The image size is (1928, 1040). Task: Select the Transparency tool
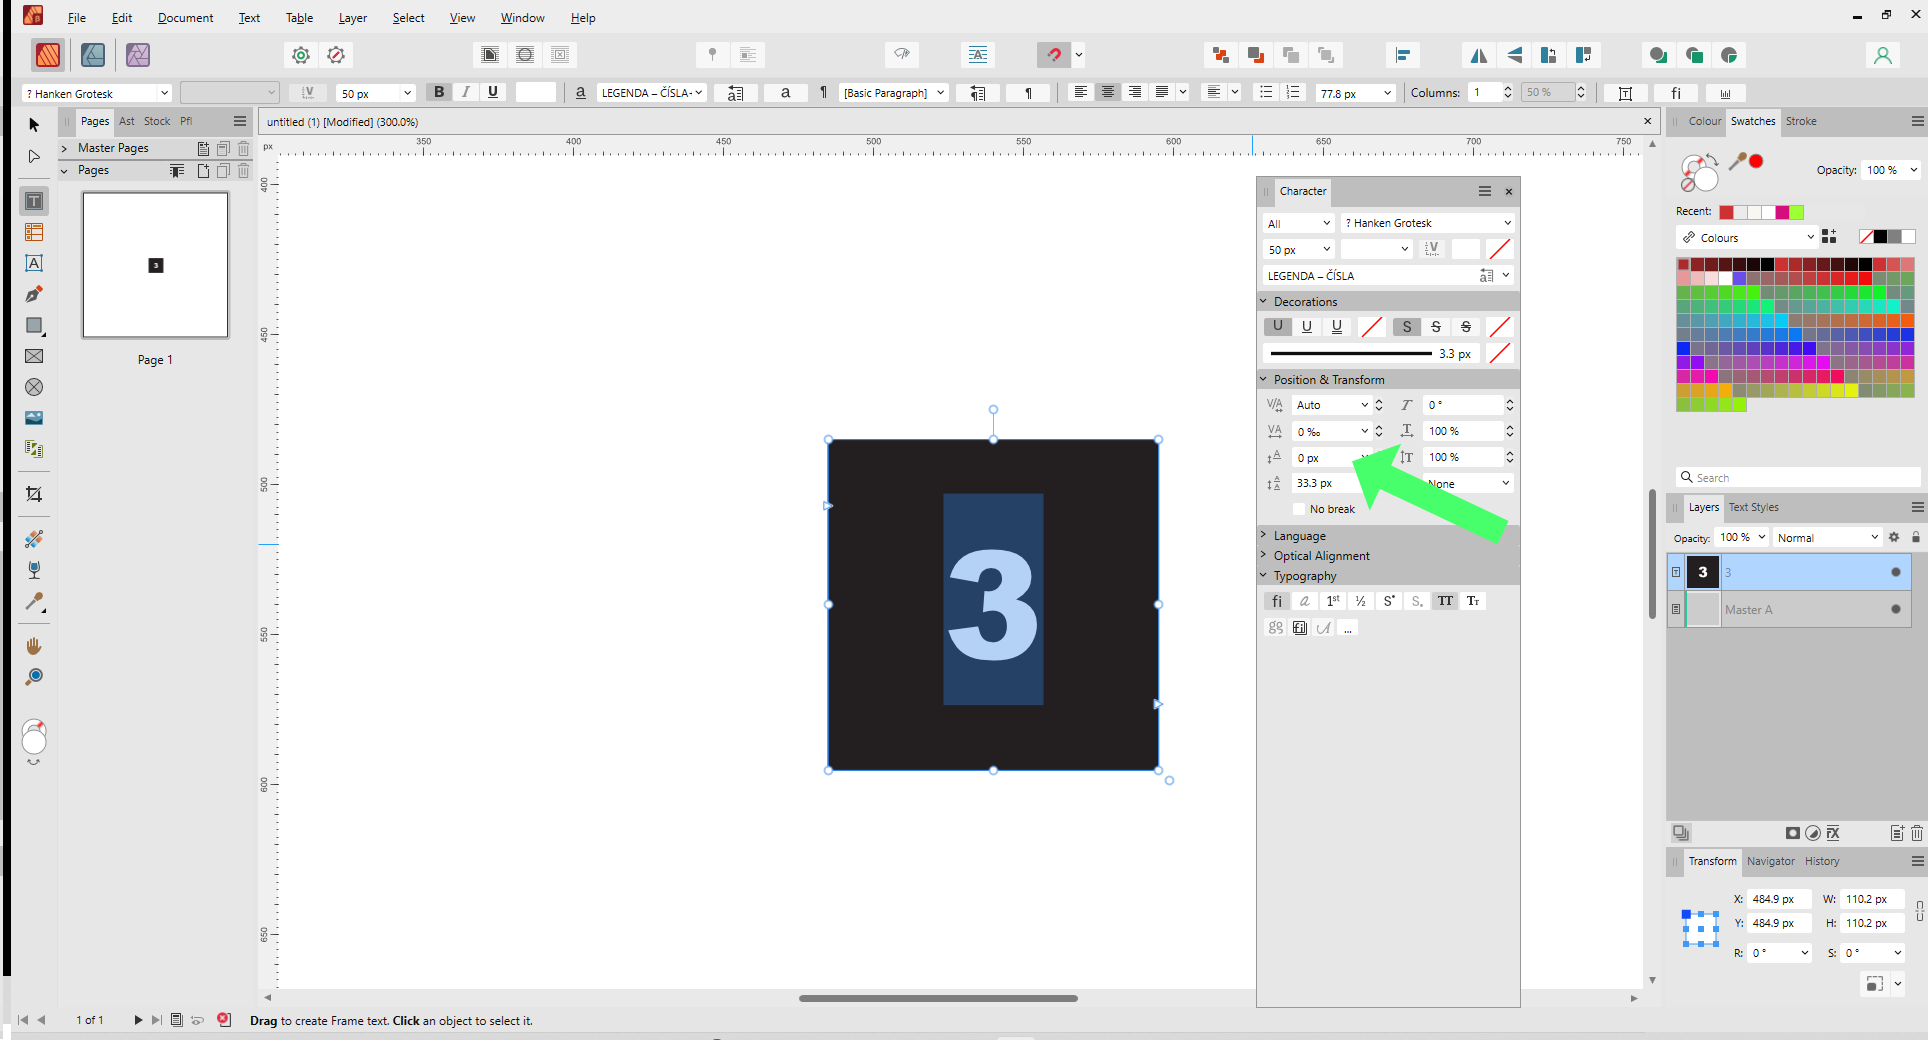click(x=34, y=570)
